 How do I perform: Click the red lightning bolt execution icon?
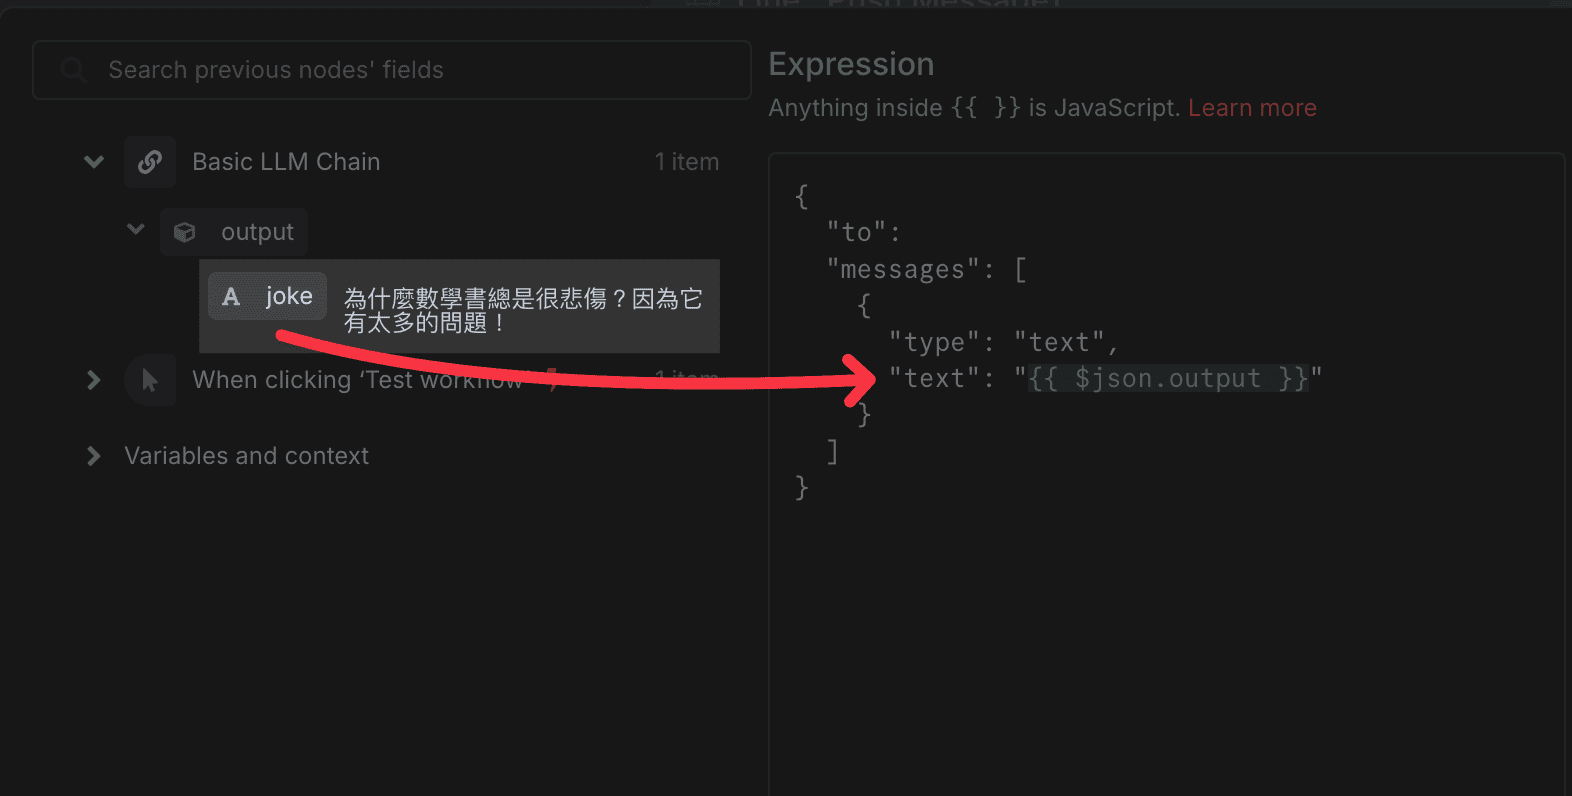551,380
